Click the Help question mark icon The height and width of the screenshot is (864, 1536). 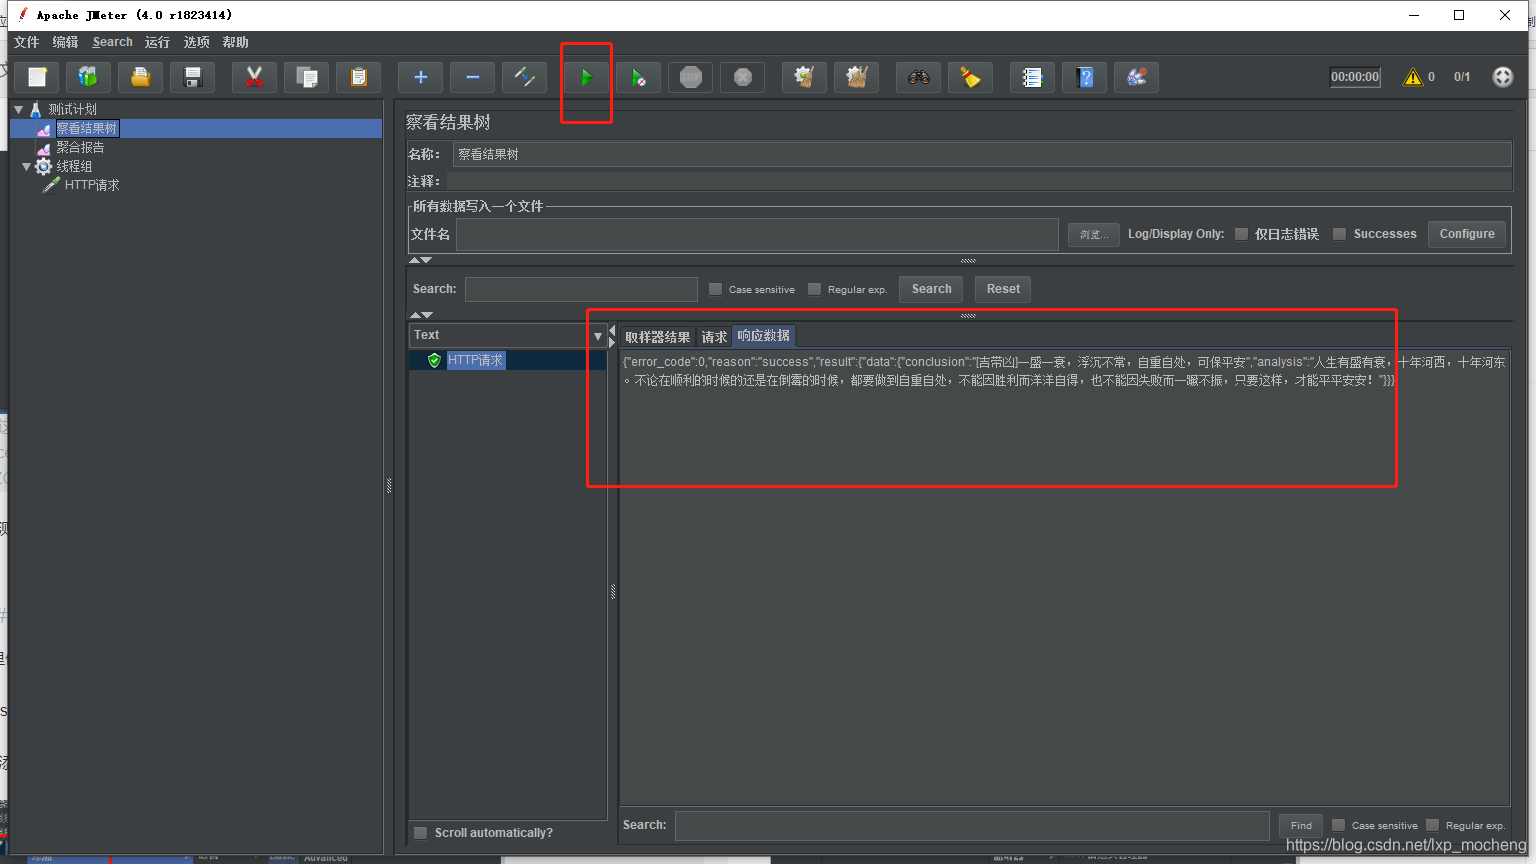[x=1084, y=77]
